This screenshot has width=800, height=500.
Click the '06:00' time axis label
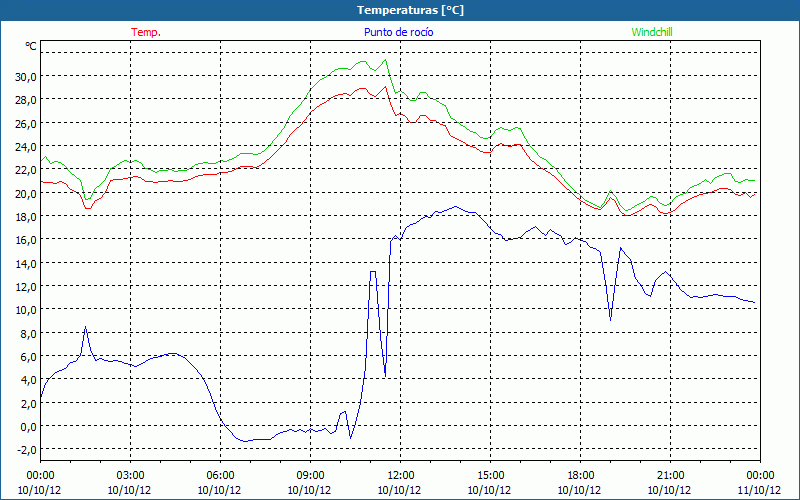[x=220, y=476]
